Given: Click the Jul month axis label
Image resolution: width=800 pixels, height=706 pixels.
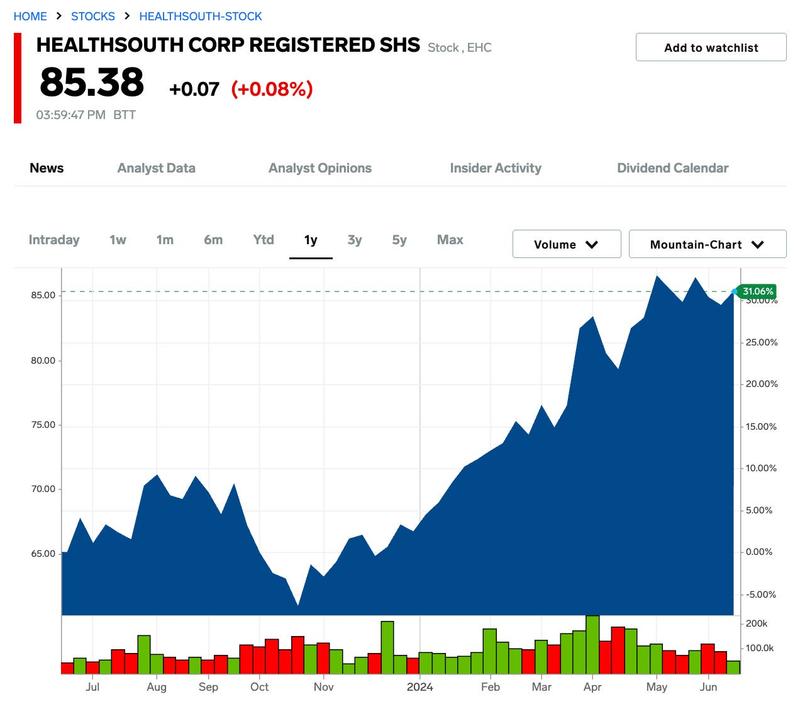Looking at the screenshot, I should click(x=92, y=687).
